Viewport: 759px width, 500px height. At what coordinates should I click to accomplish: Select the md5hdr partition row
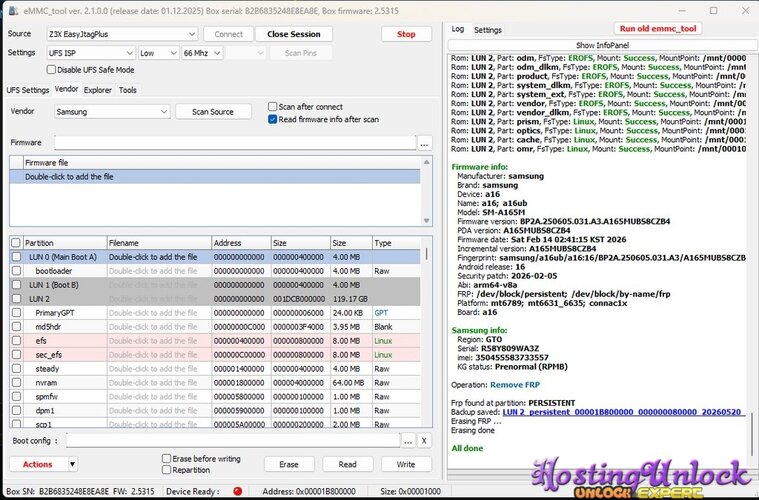(x=214, y=327)
